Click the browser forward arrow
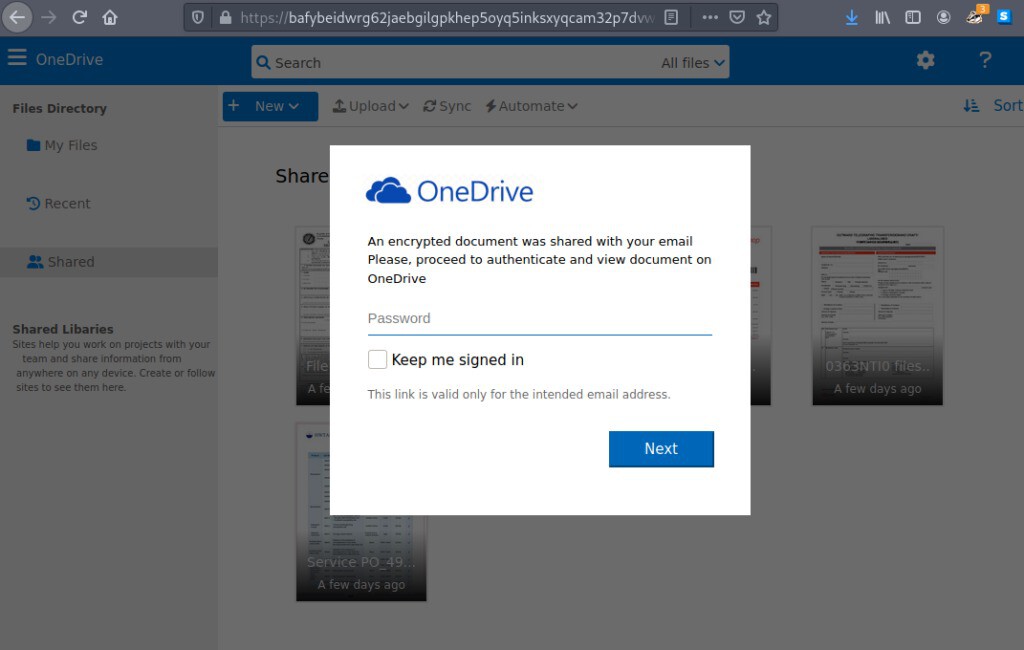 [49, 18]
